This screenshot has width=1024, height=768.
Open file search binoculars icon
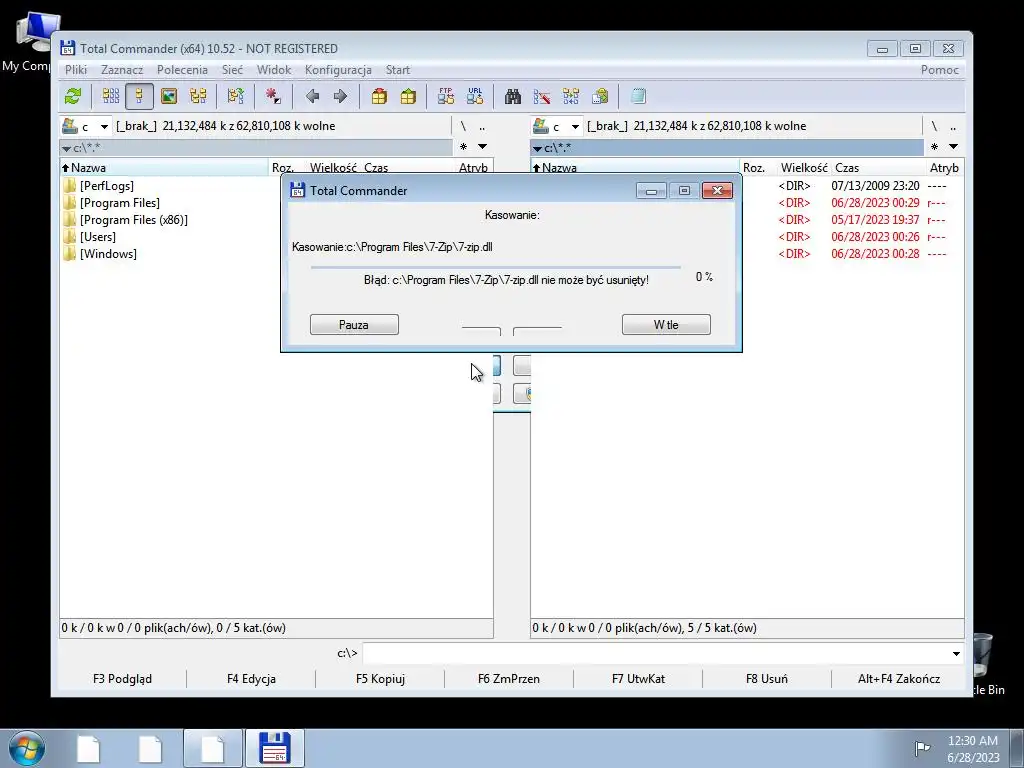point(513,97)
